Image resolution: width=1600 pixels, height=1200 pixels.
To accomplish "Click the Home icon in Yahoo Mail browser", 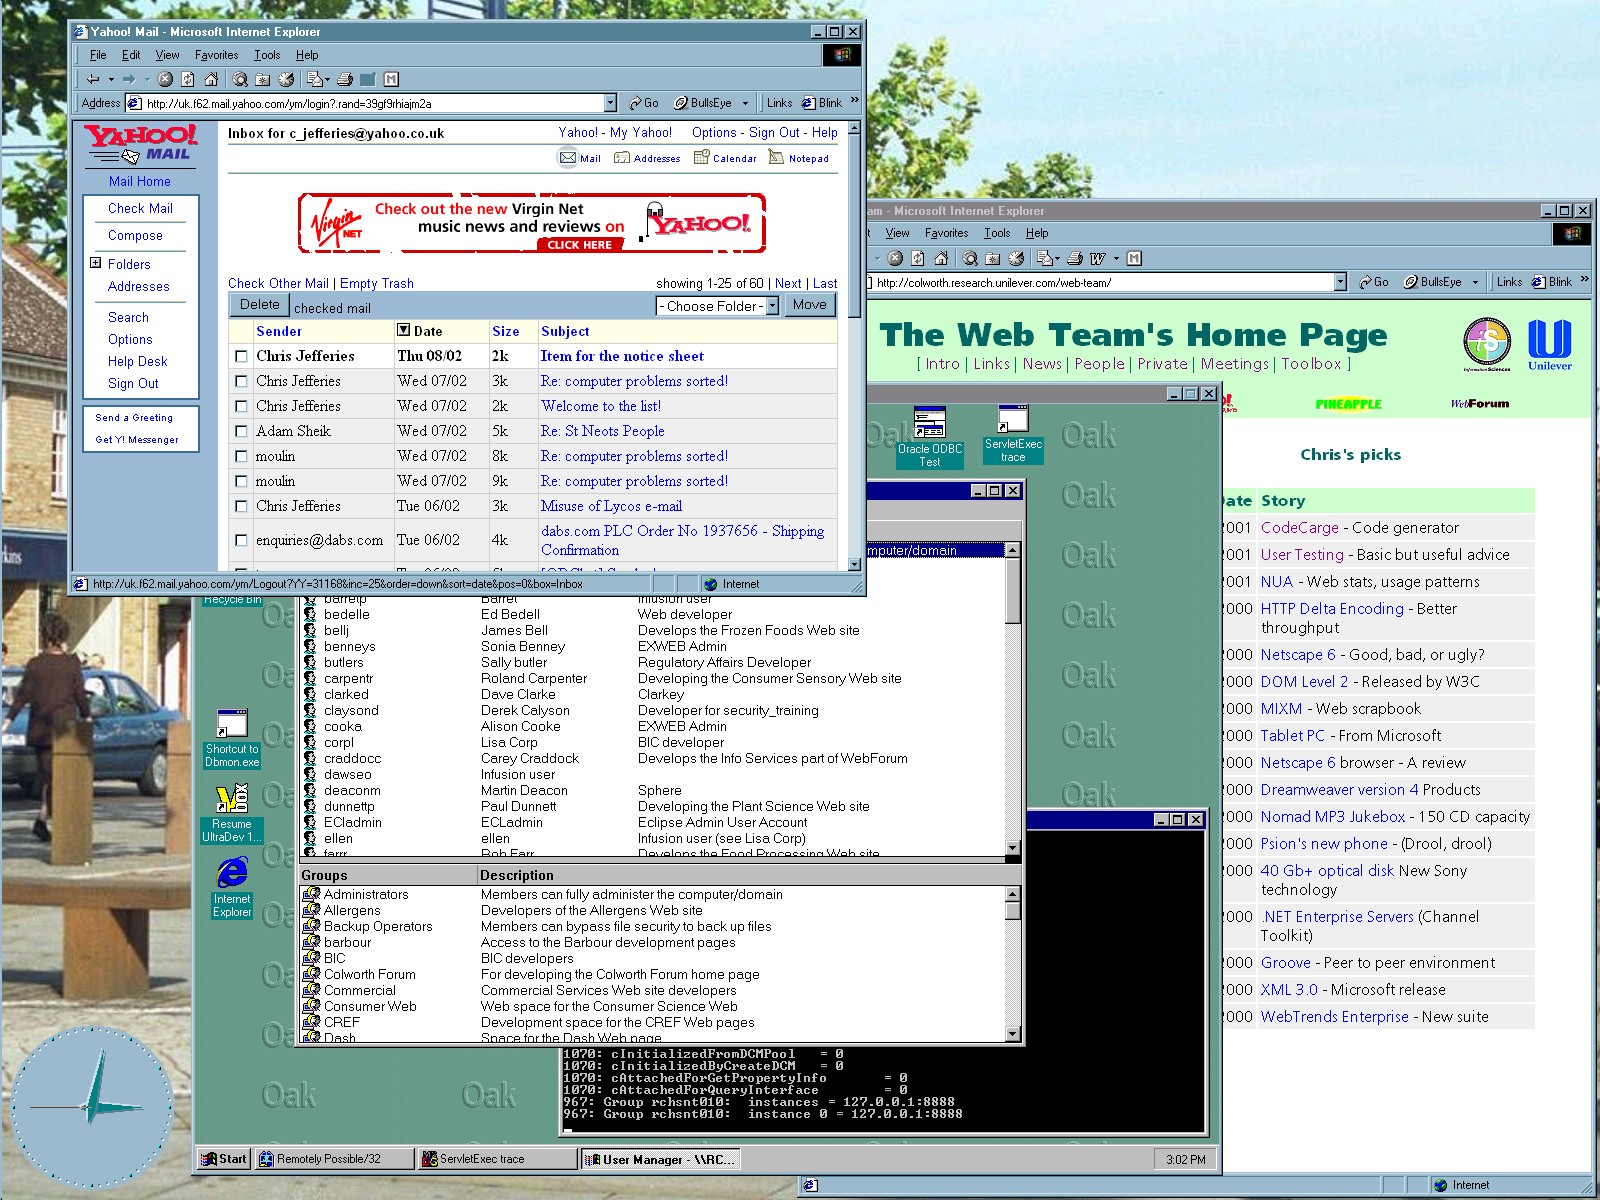I will pos(211,79).
